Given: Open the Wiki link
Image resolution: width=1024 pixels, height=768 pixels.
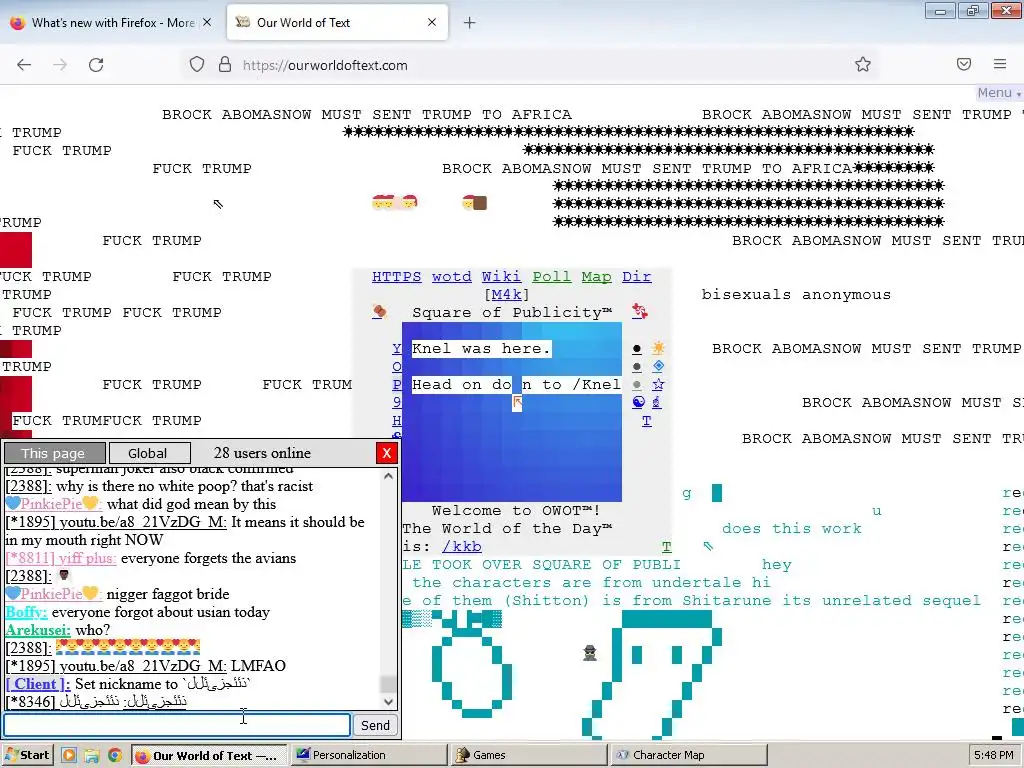Looking at the screenshot, I should pyautogui.click(x=501, y=276).
